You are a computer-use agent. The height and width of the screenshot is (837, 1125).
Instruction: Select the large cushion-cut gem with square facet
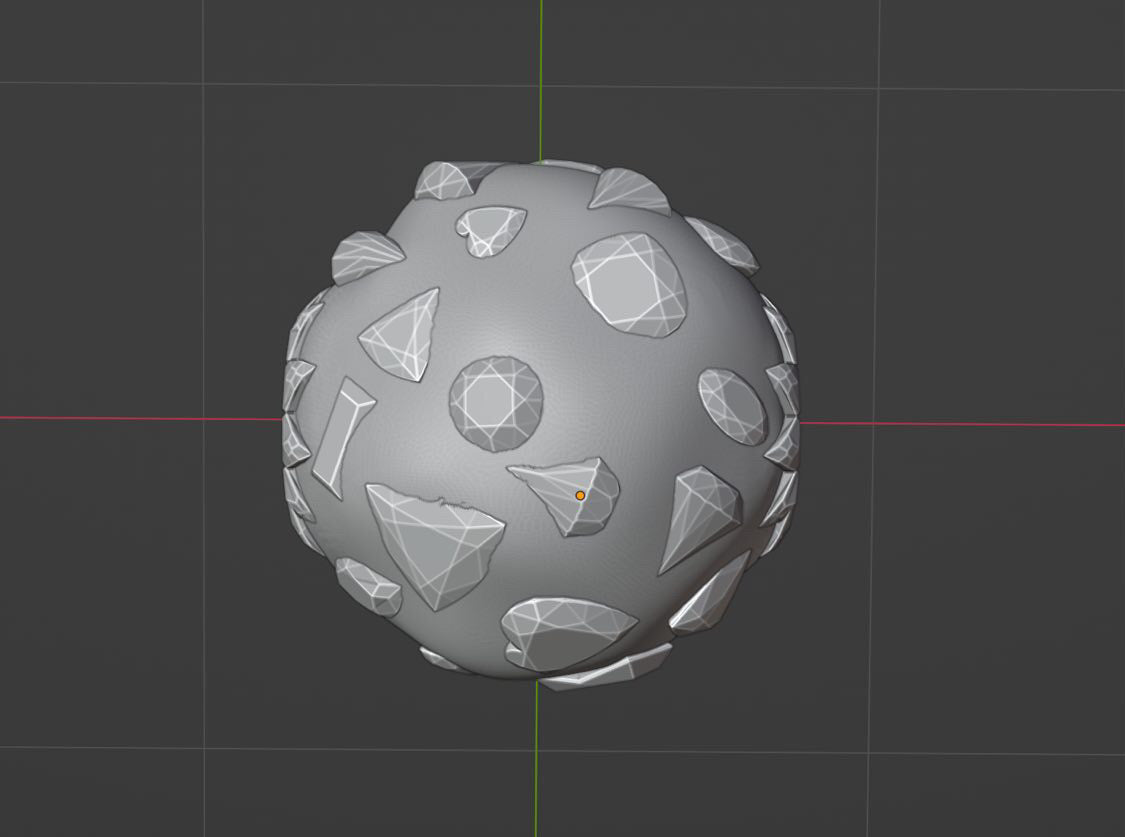(x=630, y=285)
